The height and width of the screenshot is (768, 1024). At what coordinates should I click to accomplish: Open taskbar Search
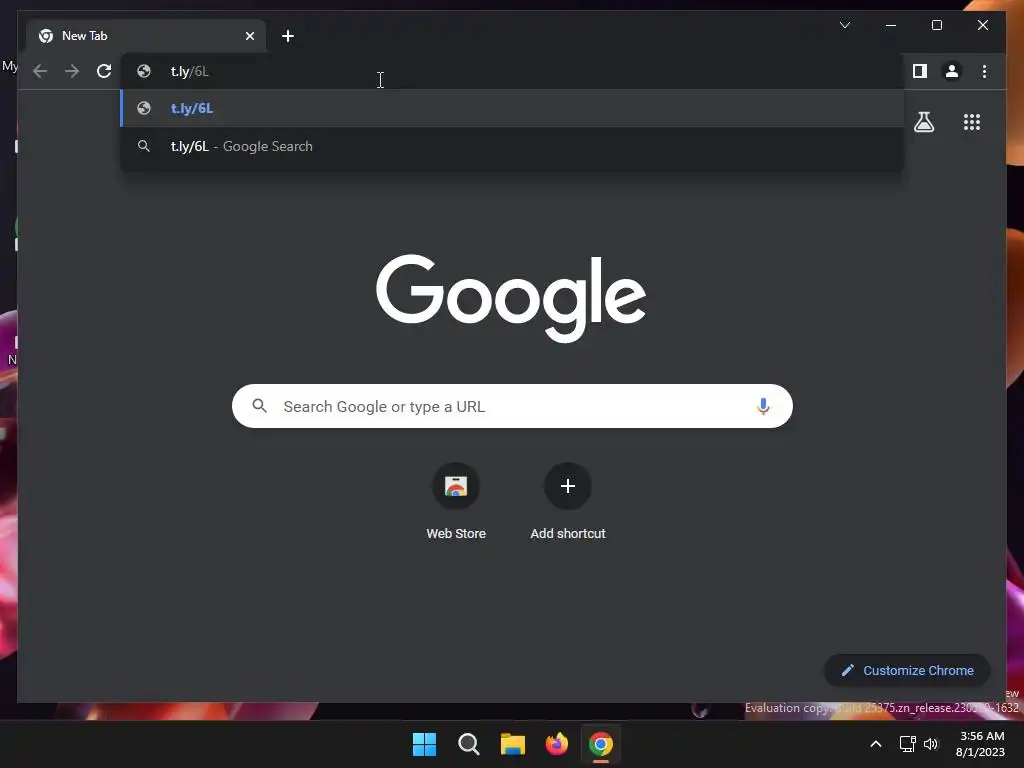point(468,744)
